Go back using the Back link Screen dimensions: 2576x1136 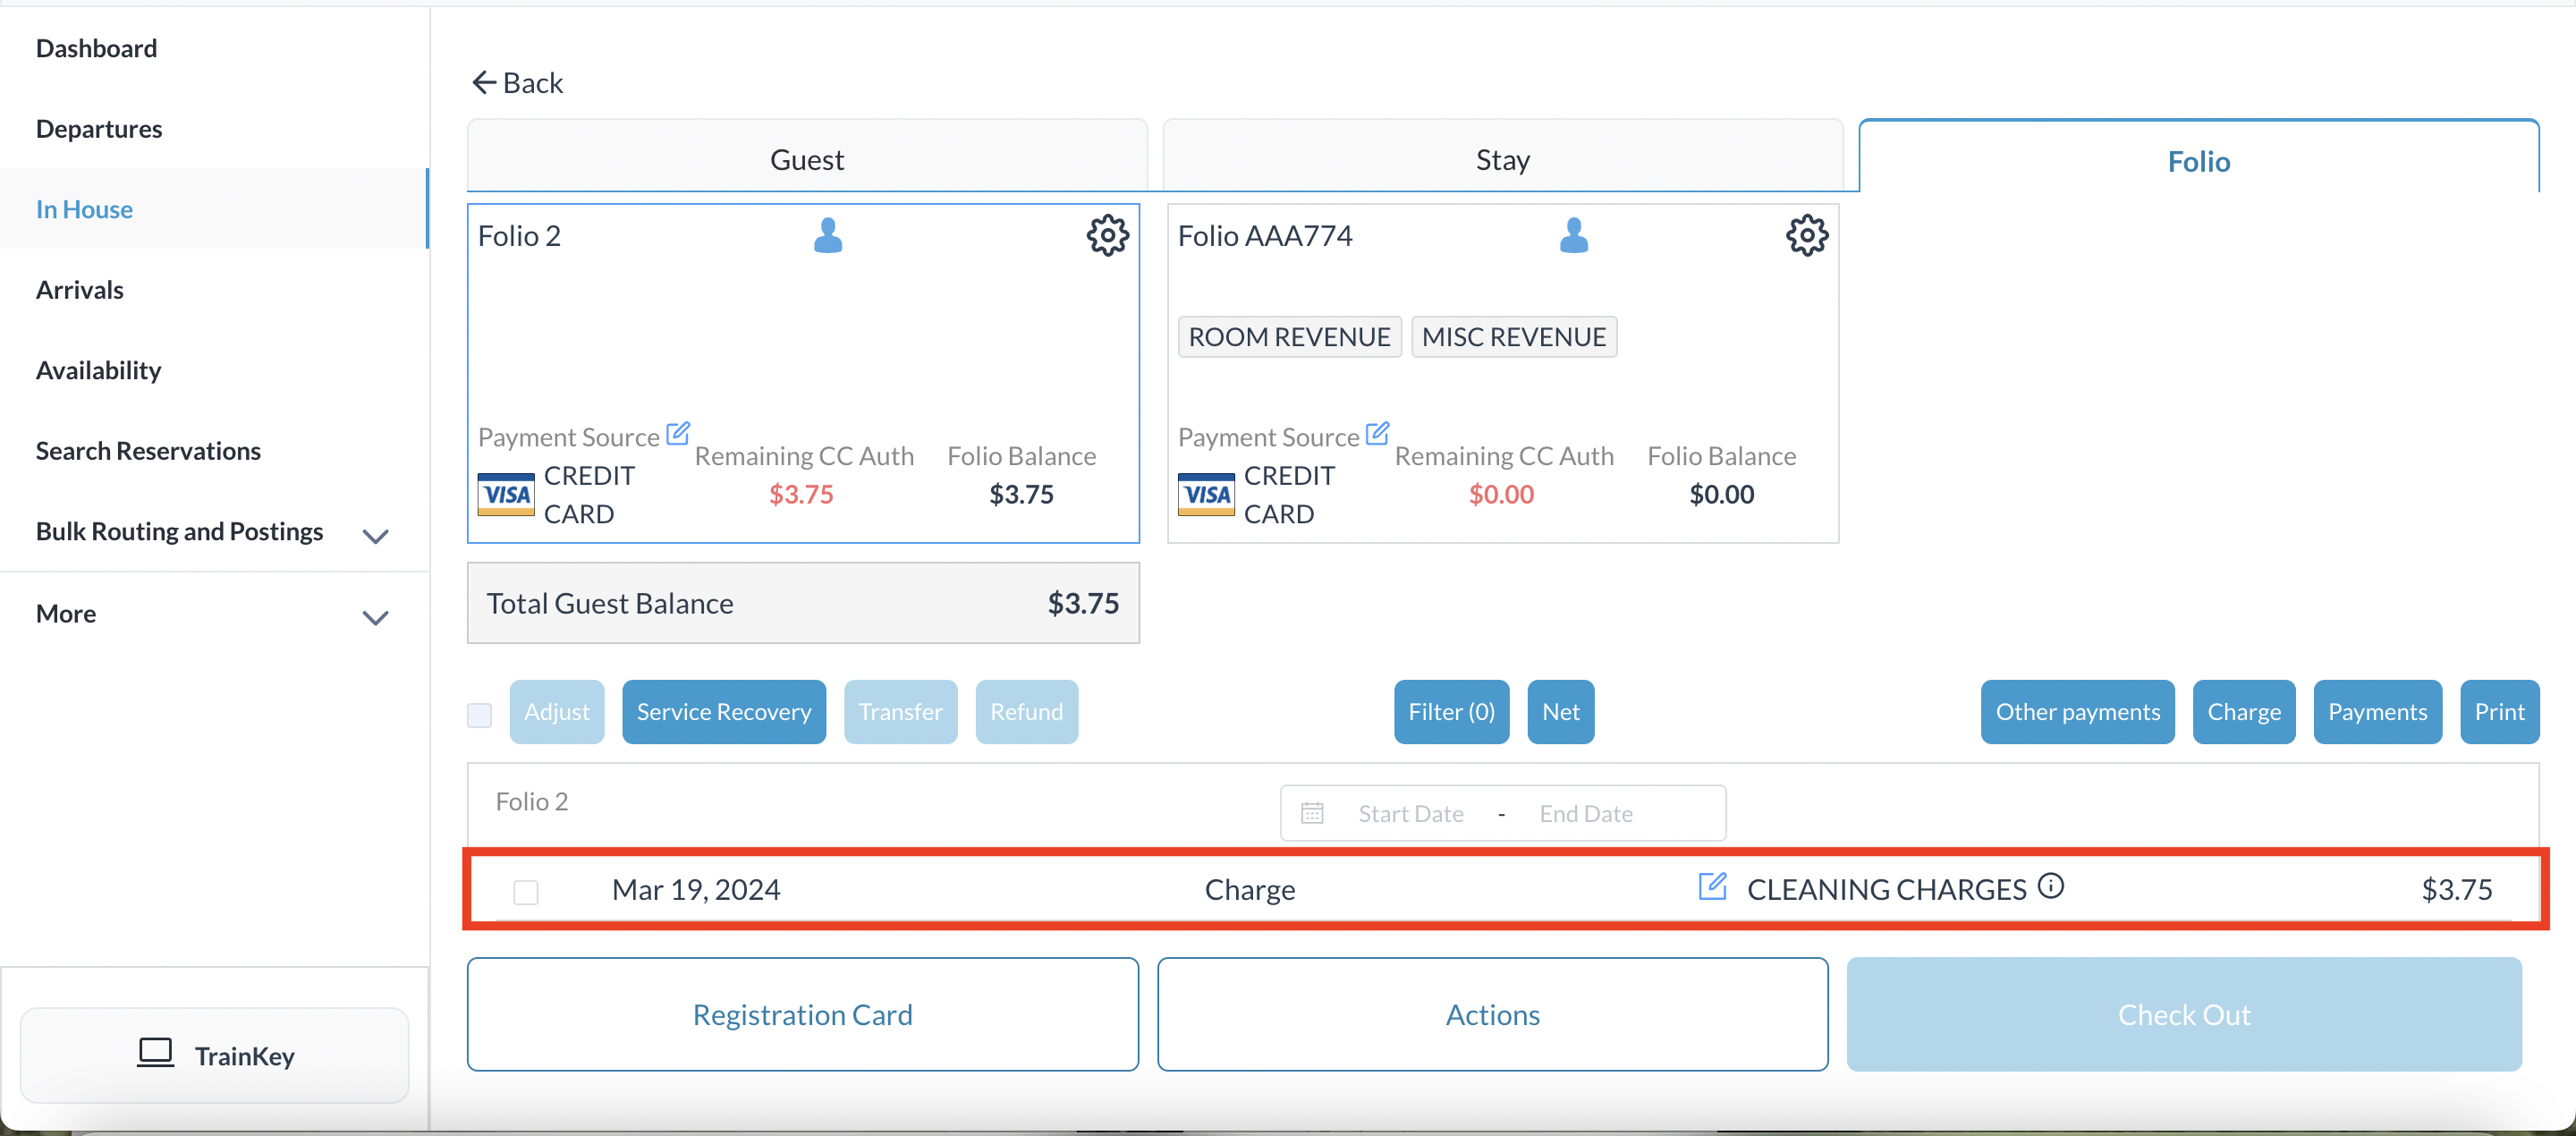click(x=517, y=83)
